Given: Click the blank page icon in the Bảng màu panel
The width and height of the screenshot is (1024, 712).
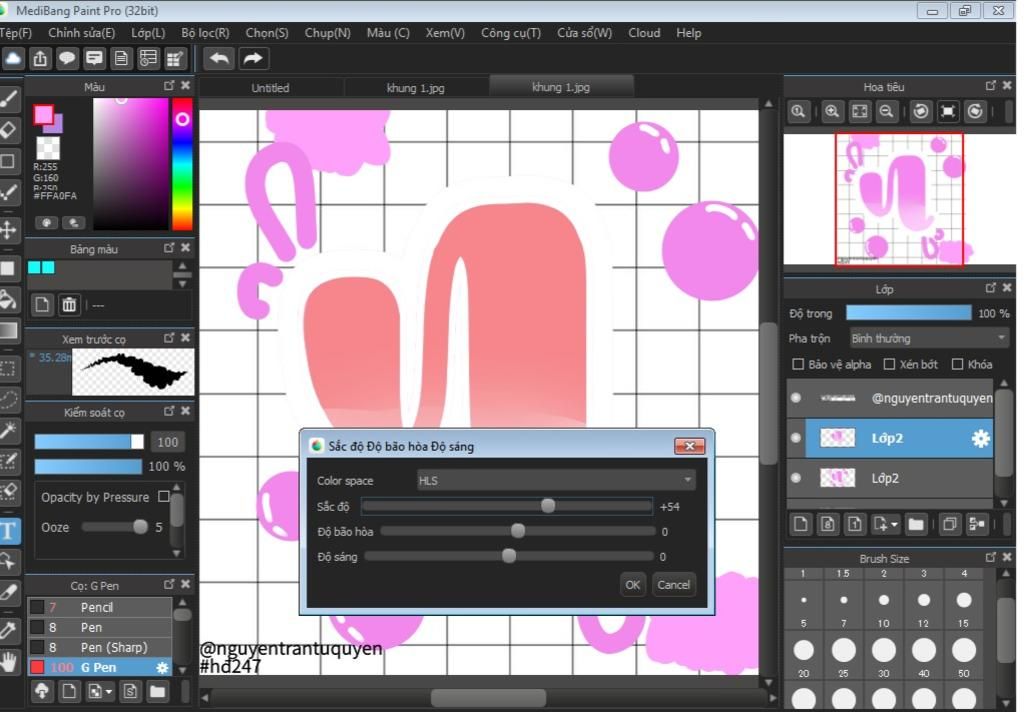Looking at the screenshot, I should tap(42, 304).
